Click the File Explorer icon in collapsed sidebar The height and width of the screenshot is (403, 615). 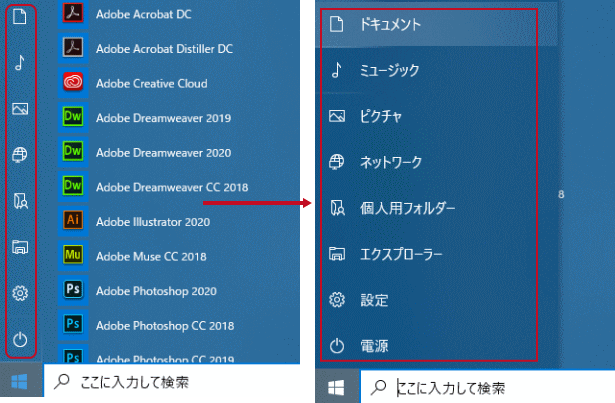click(x=20, y=247)
